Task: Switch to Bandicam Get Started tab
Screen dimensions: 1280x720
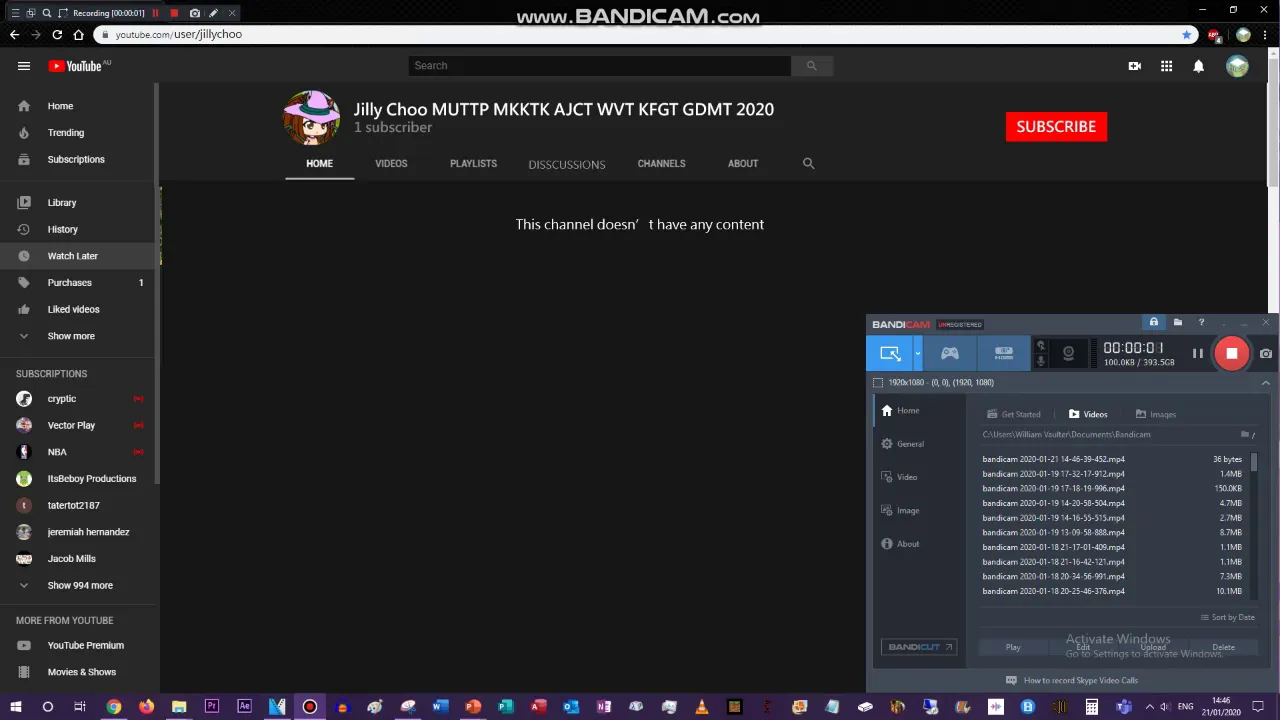Action: [x=1014, y=414]
